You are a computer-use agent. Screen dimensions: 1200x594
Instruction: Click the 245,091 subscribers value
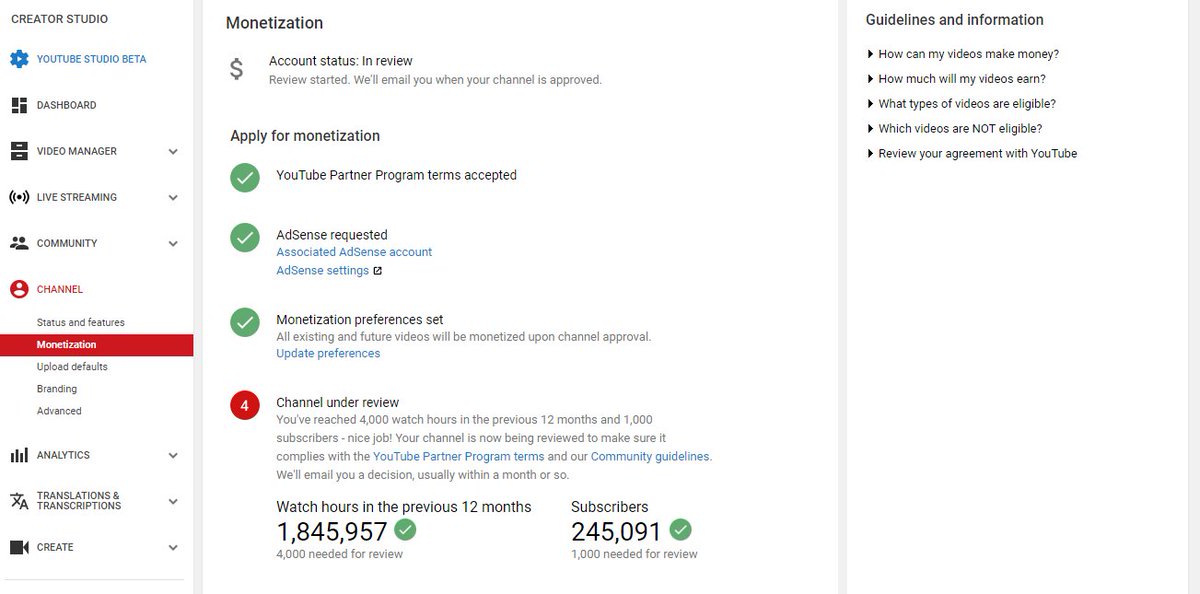point(616,531)
